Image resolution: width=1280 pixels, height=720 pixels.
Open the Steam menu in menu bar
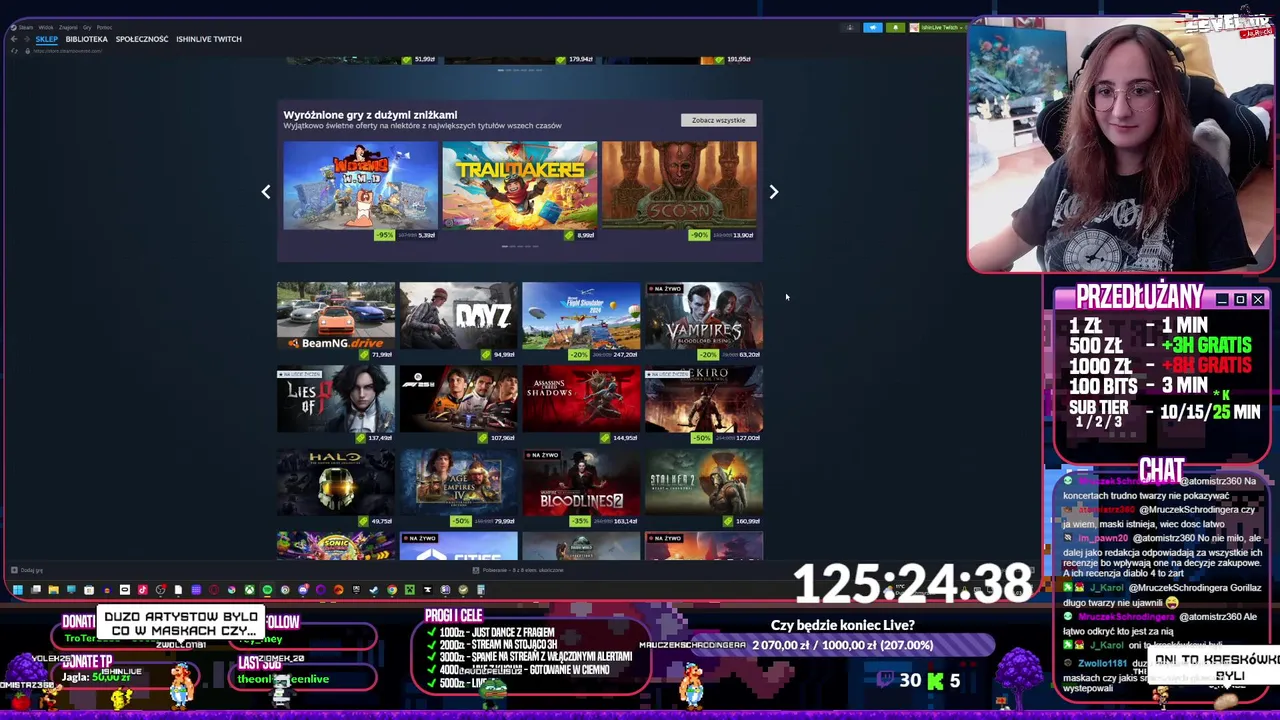(25, 27)
